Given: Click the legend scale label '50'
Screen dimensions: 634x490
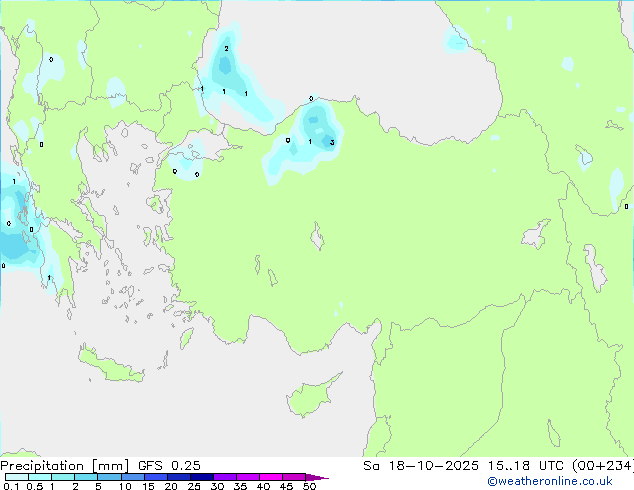Looking at the screenshot, I should tap(309, 486).
